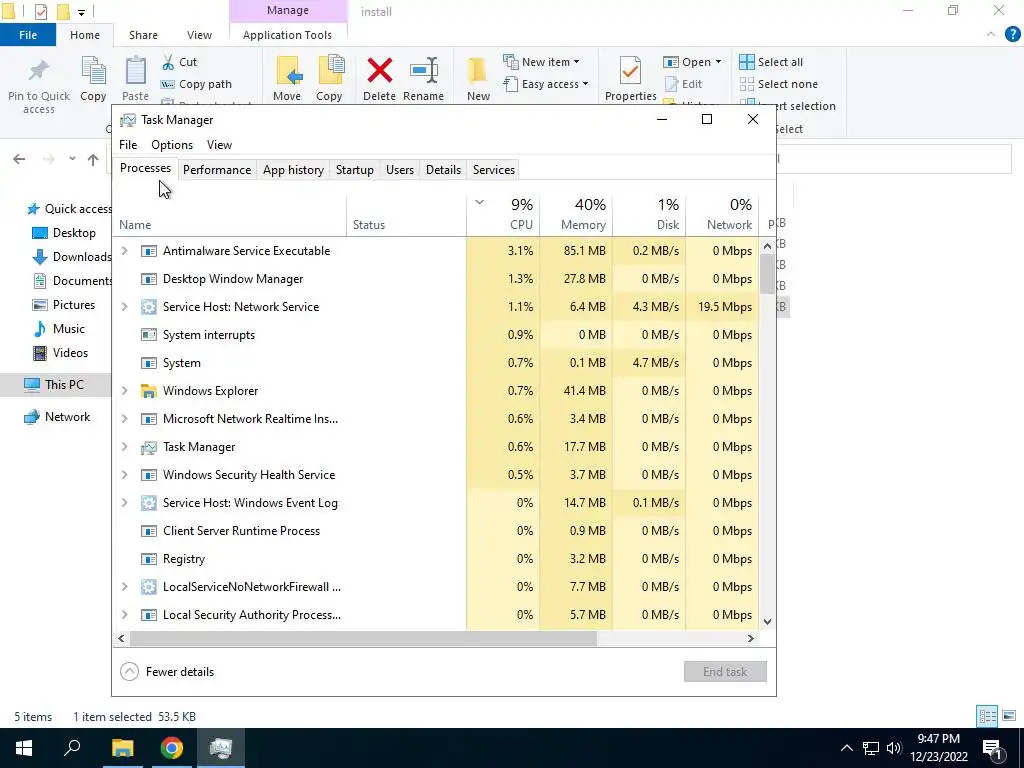Click the volume speaker icon in system tray
Viewport: 1024px width, 768px height.
(894, 748)
